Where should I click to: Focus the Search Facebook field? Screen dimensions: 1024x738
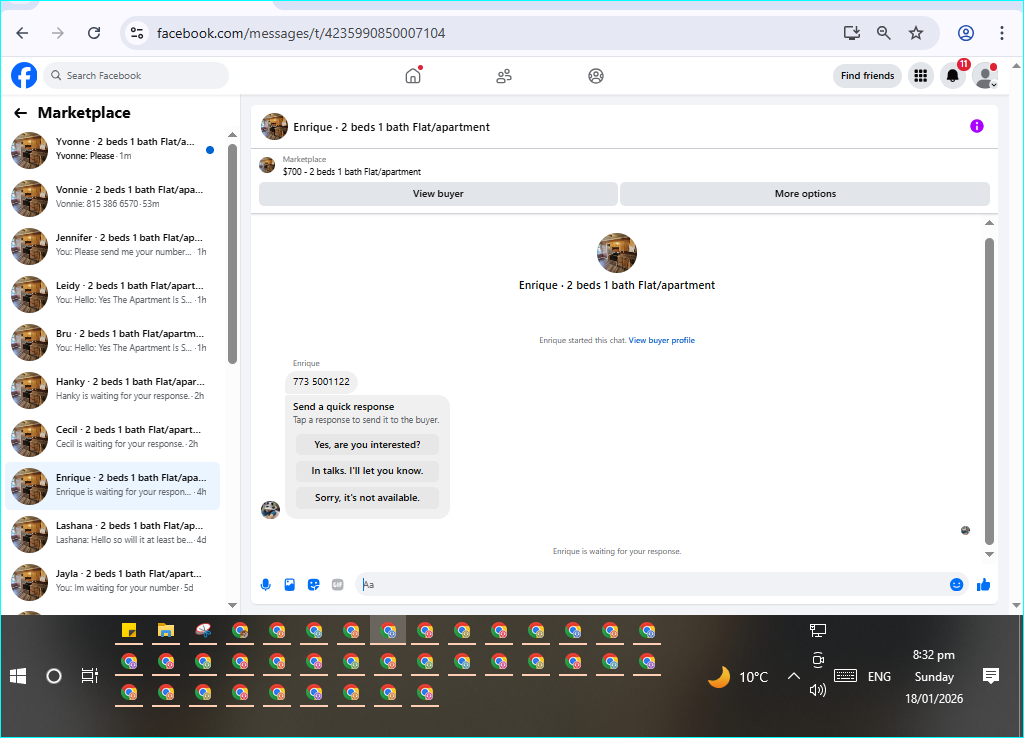coord(137,76)
